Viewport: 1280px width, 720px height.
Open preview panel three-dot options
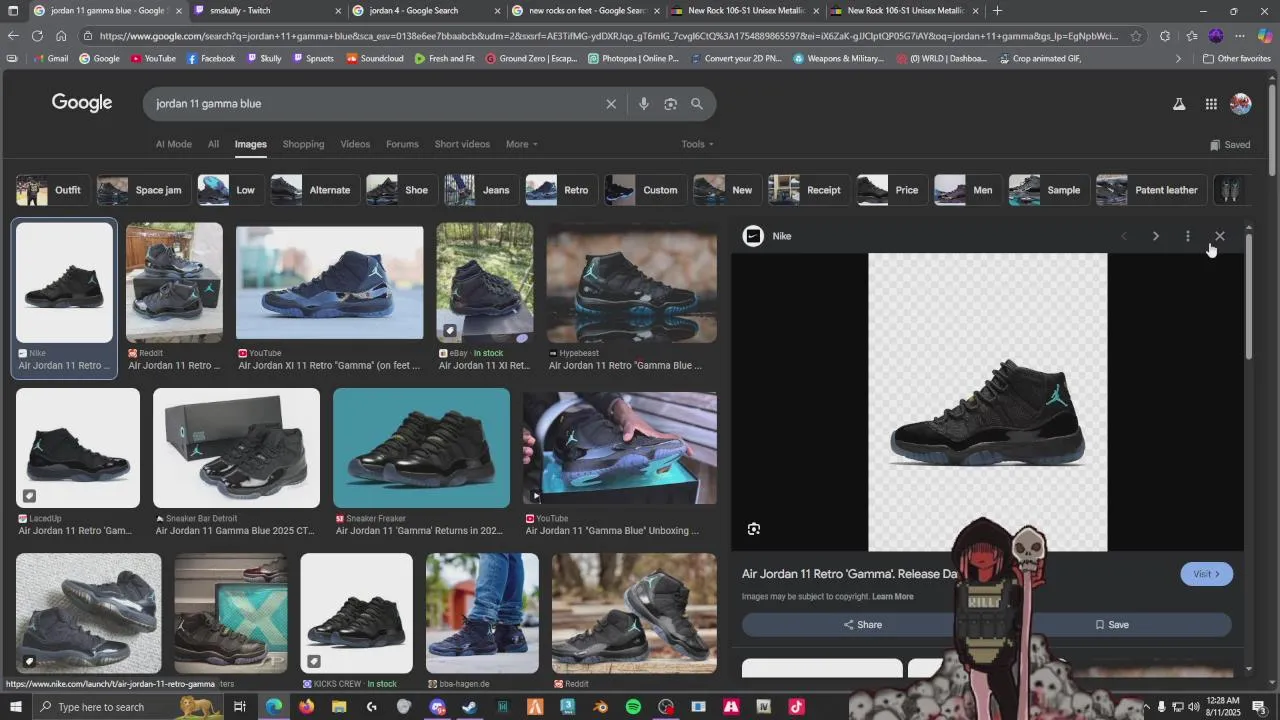[1188, 236]
